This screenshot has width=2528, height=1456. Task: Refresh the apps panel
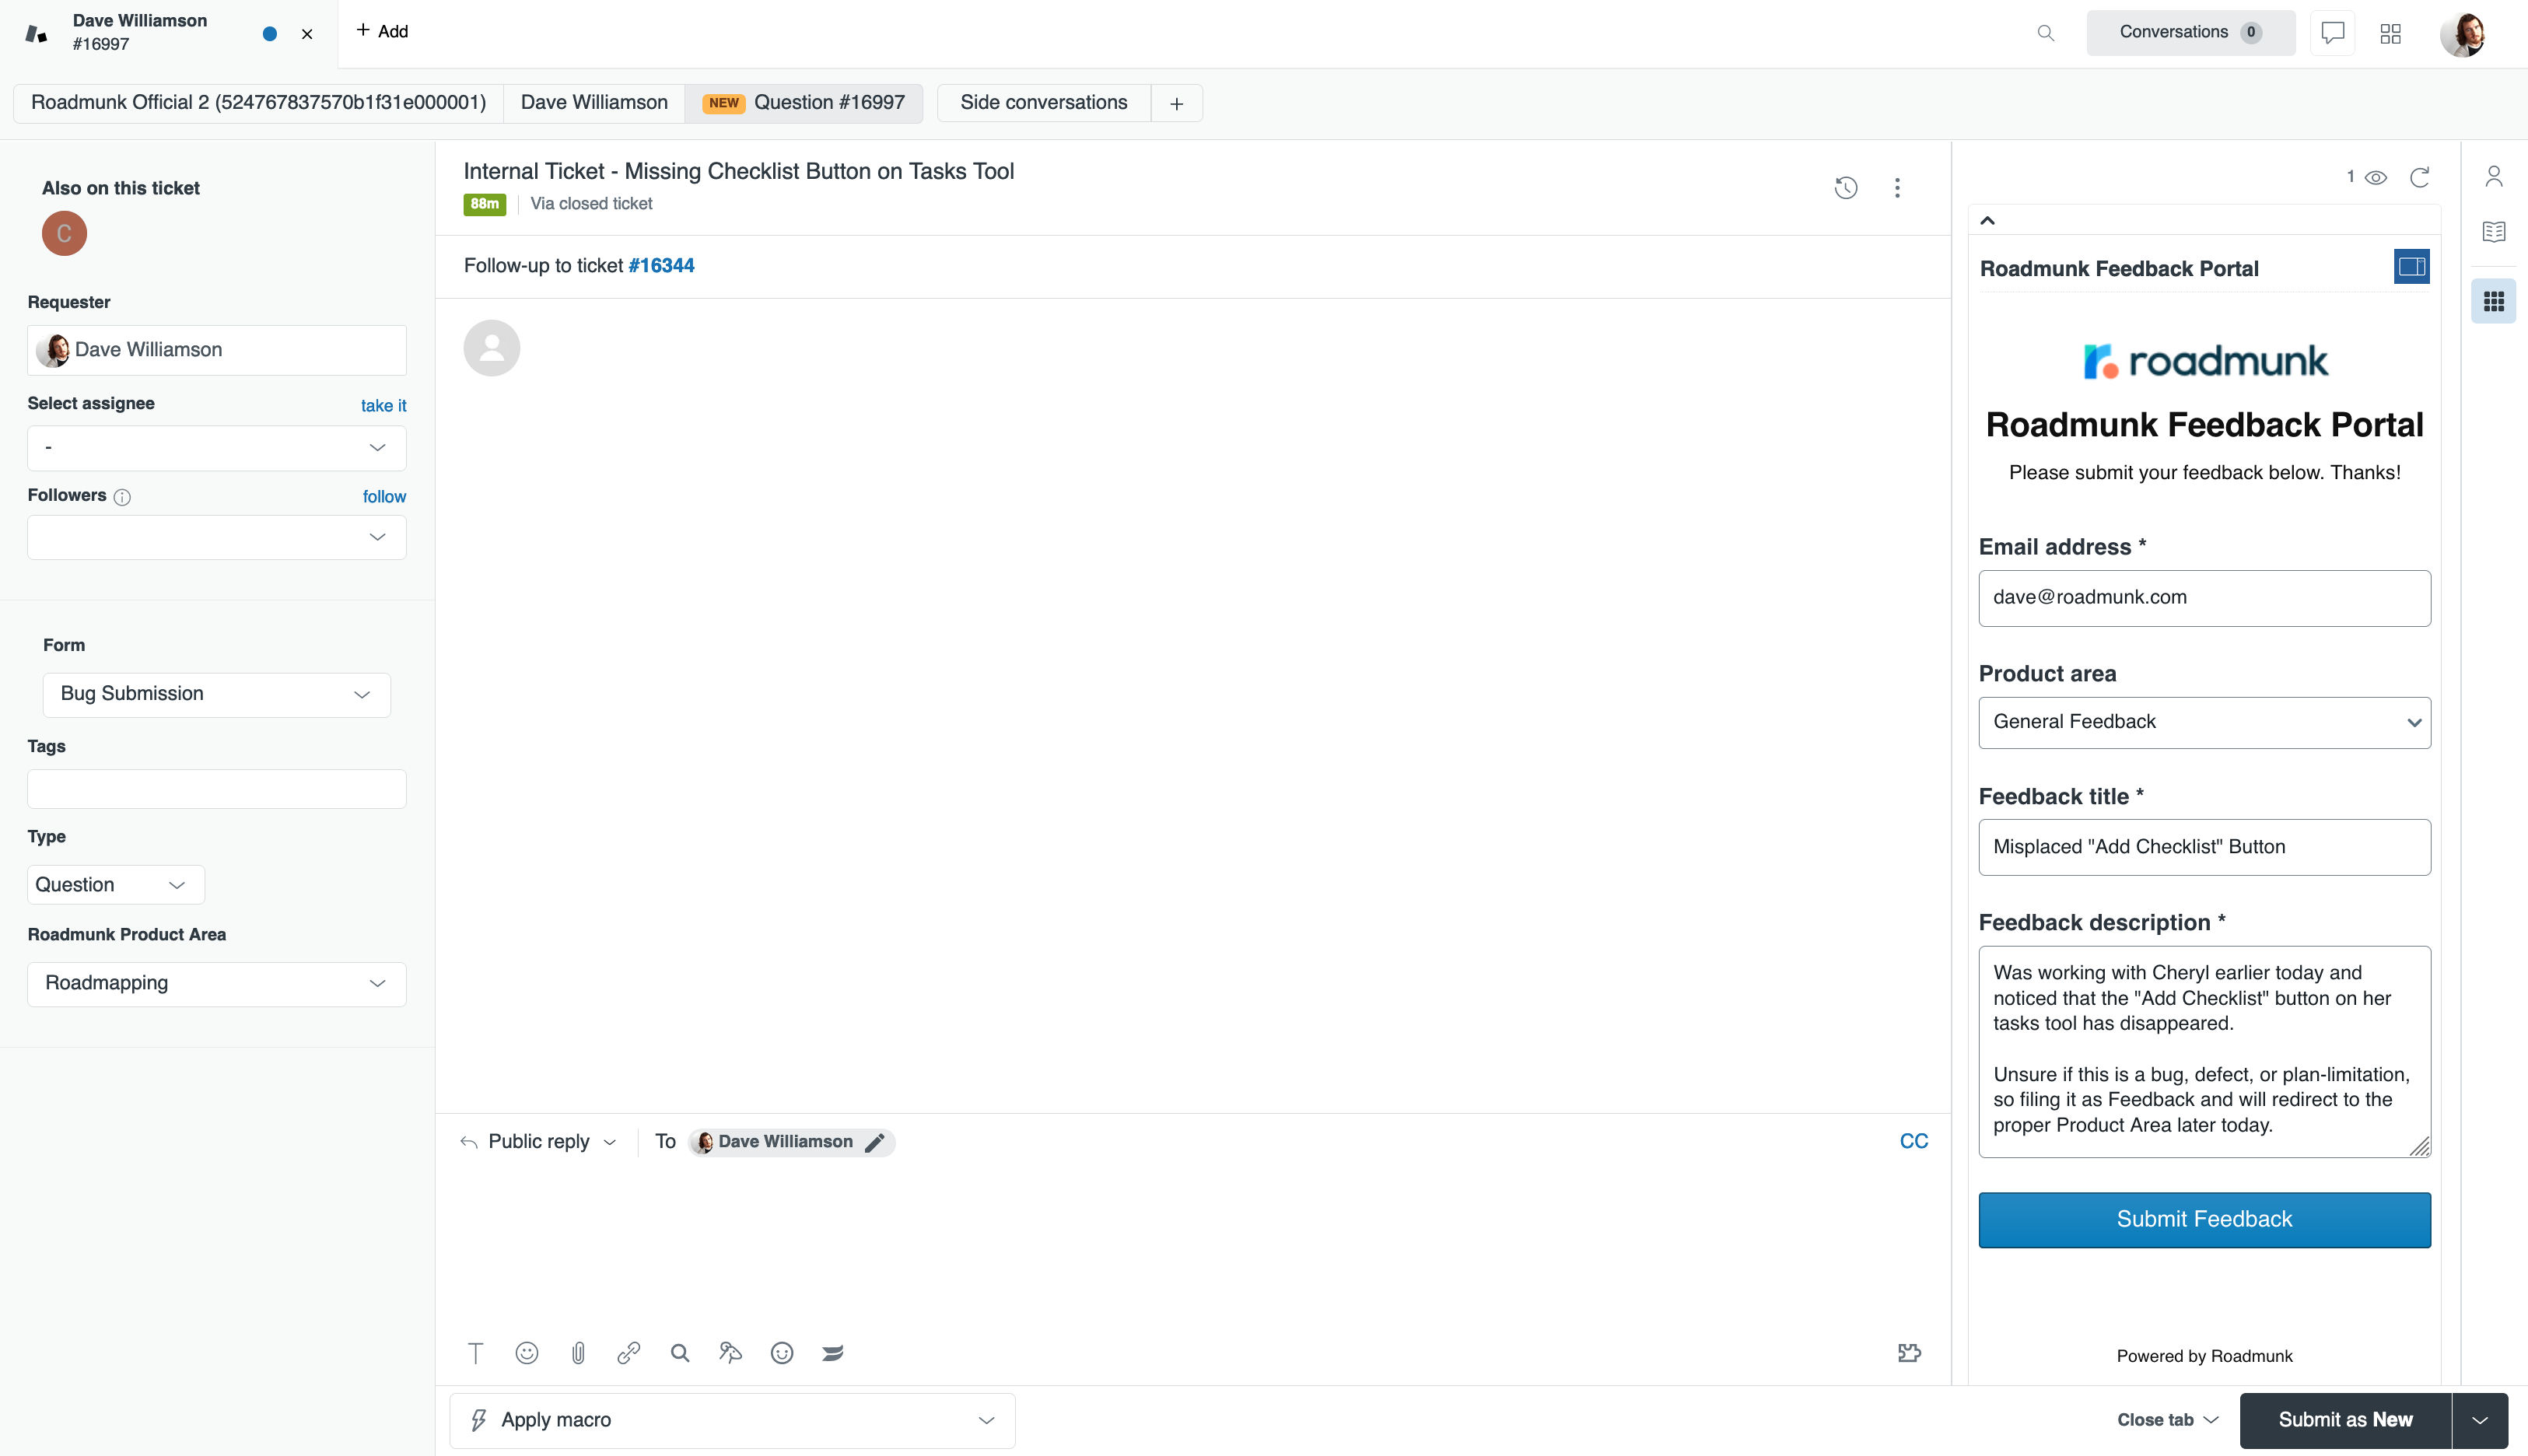(2419, 178)
